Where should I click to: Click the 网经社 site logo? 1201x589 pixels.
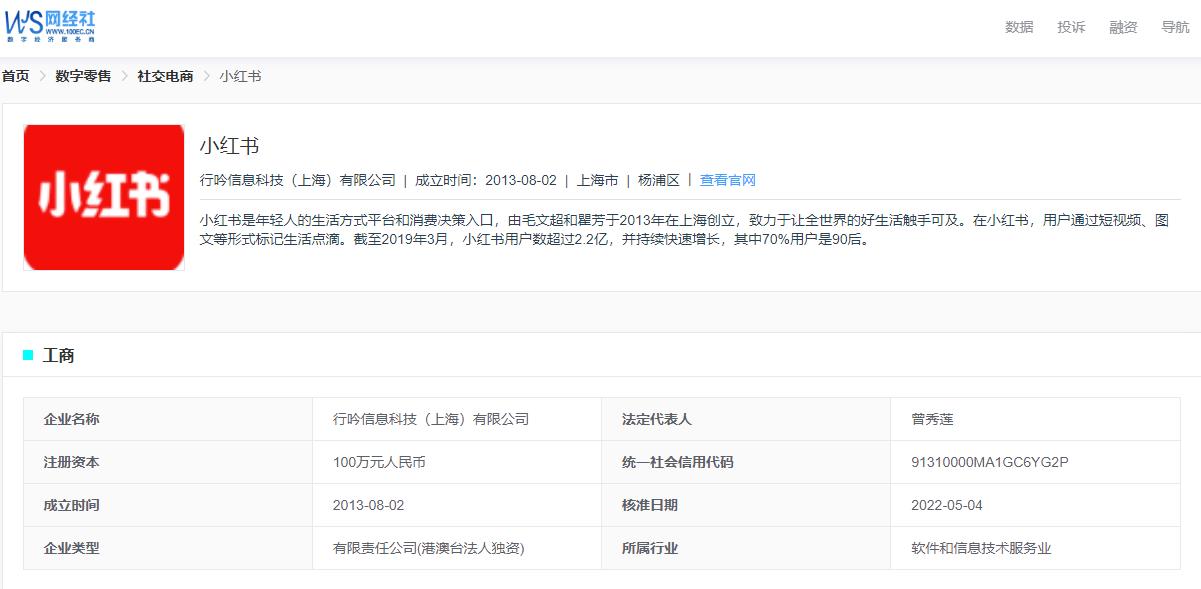[50, 25]
